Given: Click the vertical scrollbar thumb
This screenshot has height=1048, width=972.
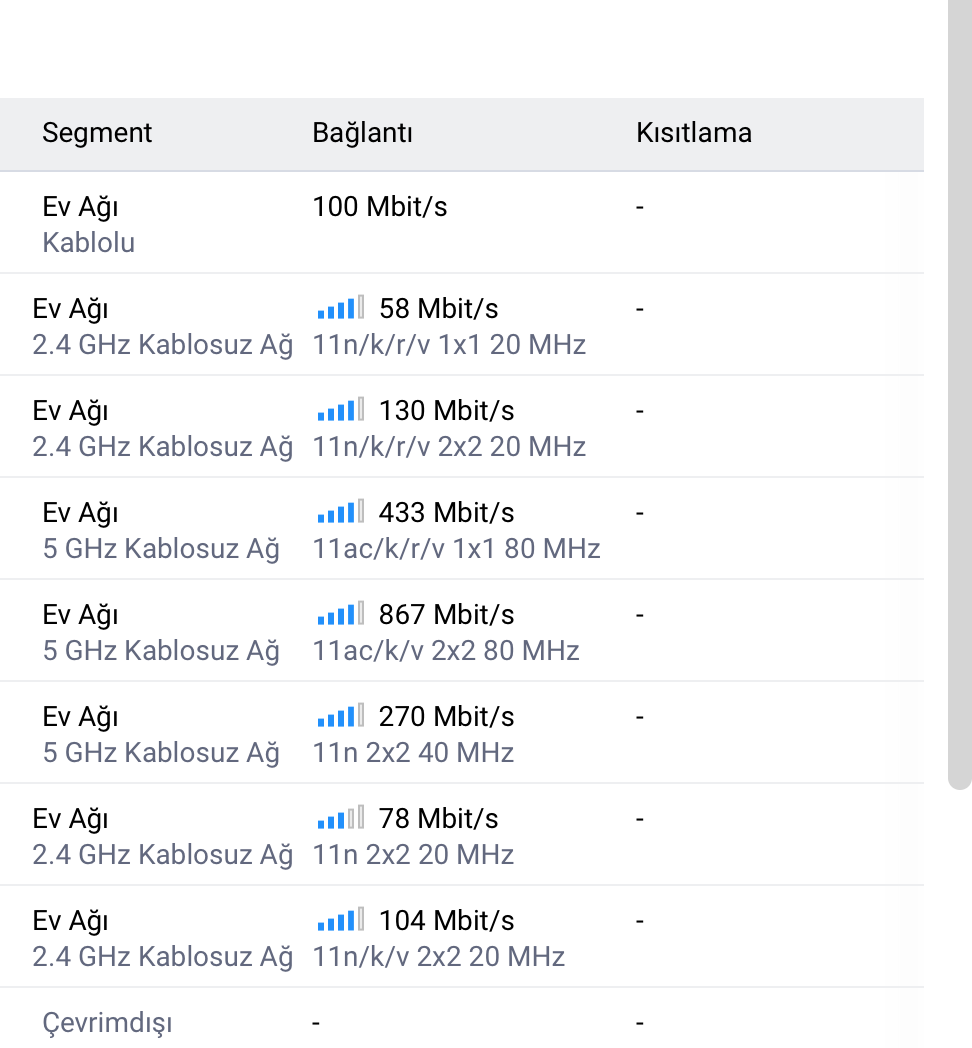Looking at the screenshot, I should point(960,394).
